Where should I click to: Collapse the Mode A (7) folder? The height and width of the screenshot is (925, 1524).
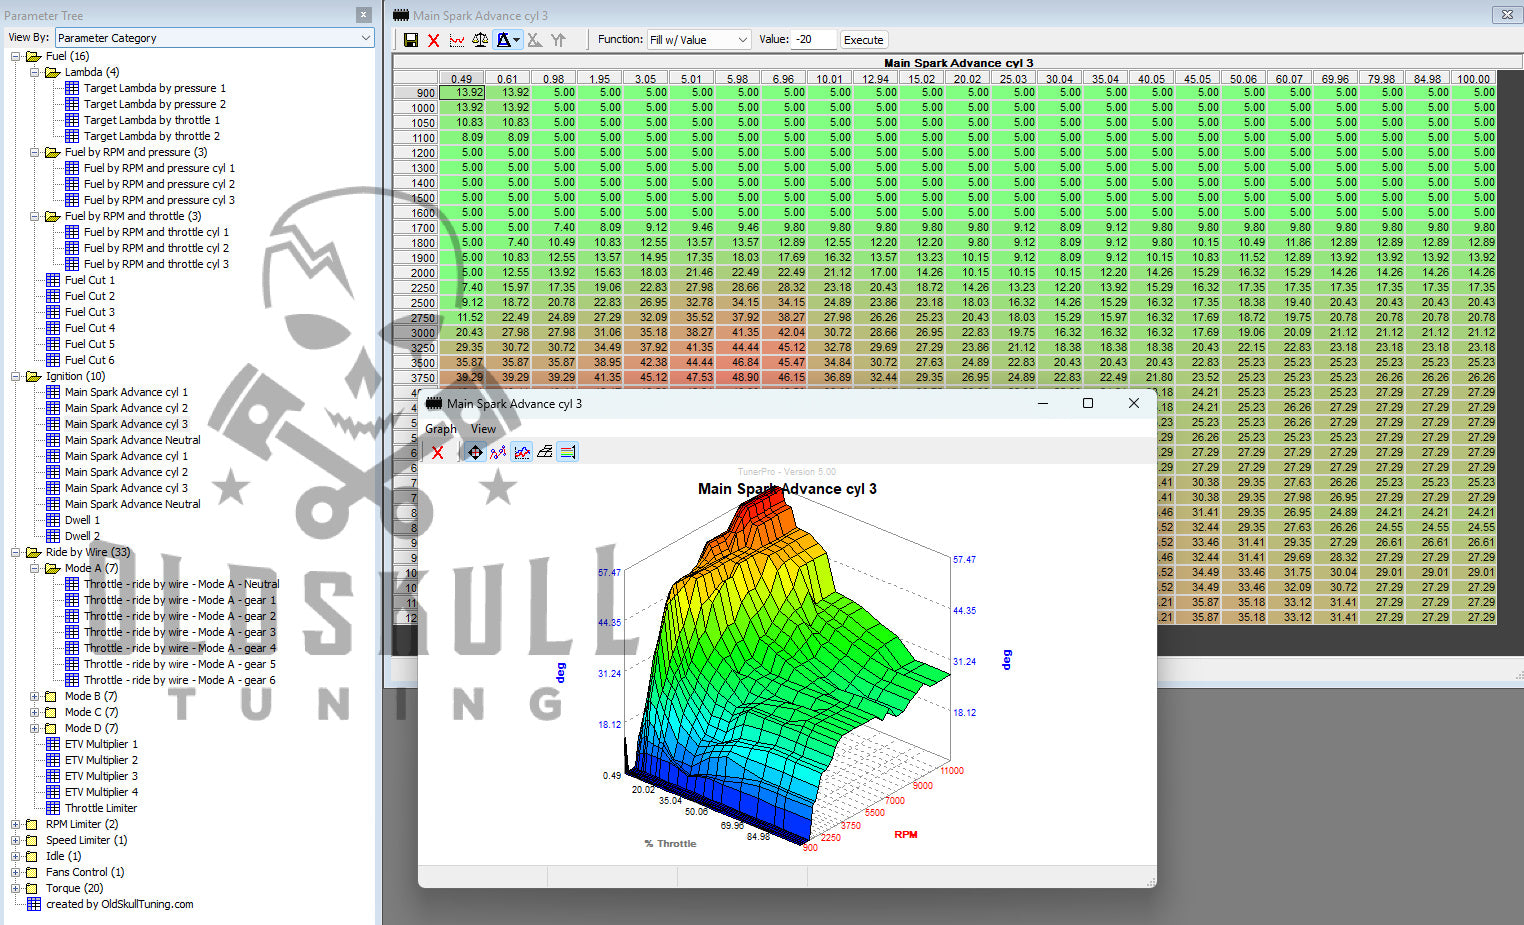[35, 568]
